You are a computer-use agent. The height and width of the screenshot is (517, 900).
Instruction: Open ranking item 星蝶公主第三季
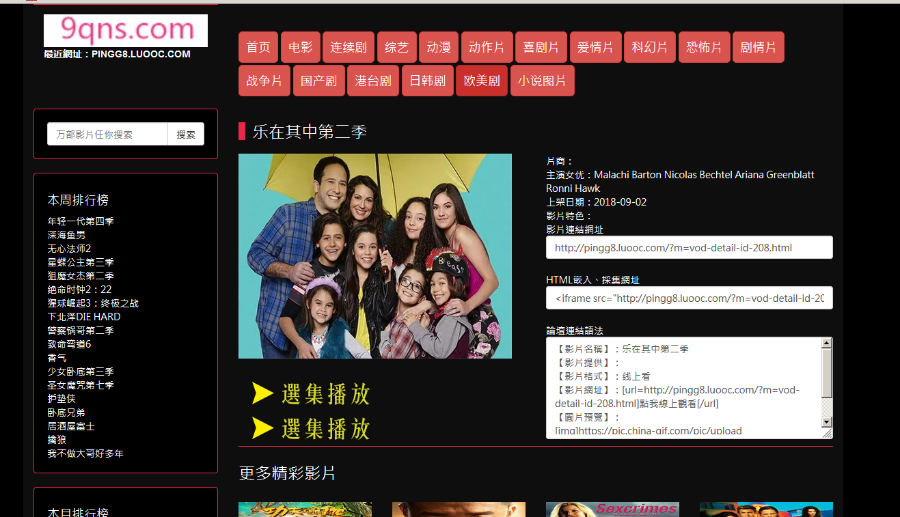tap(80, 262)
